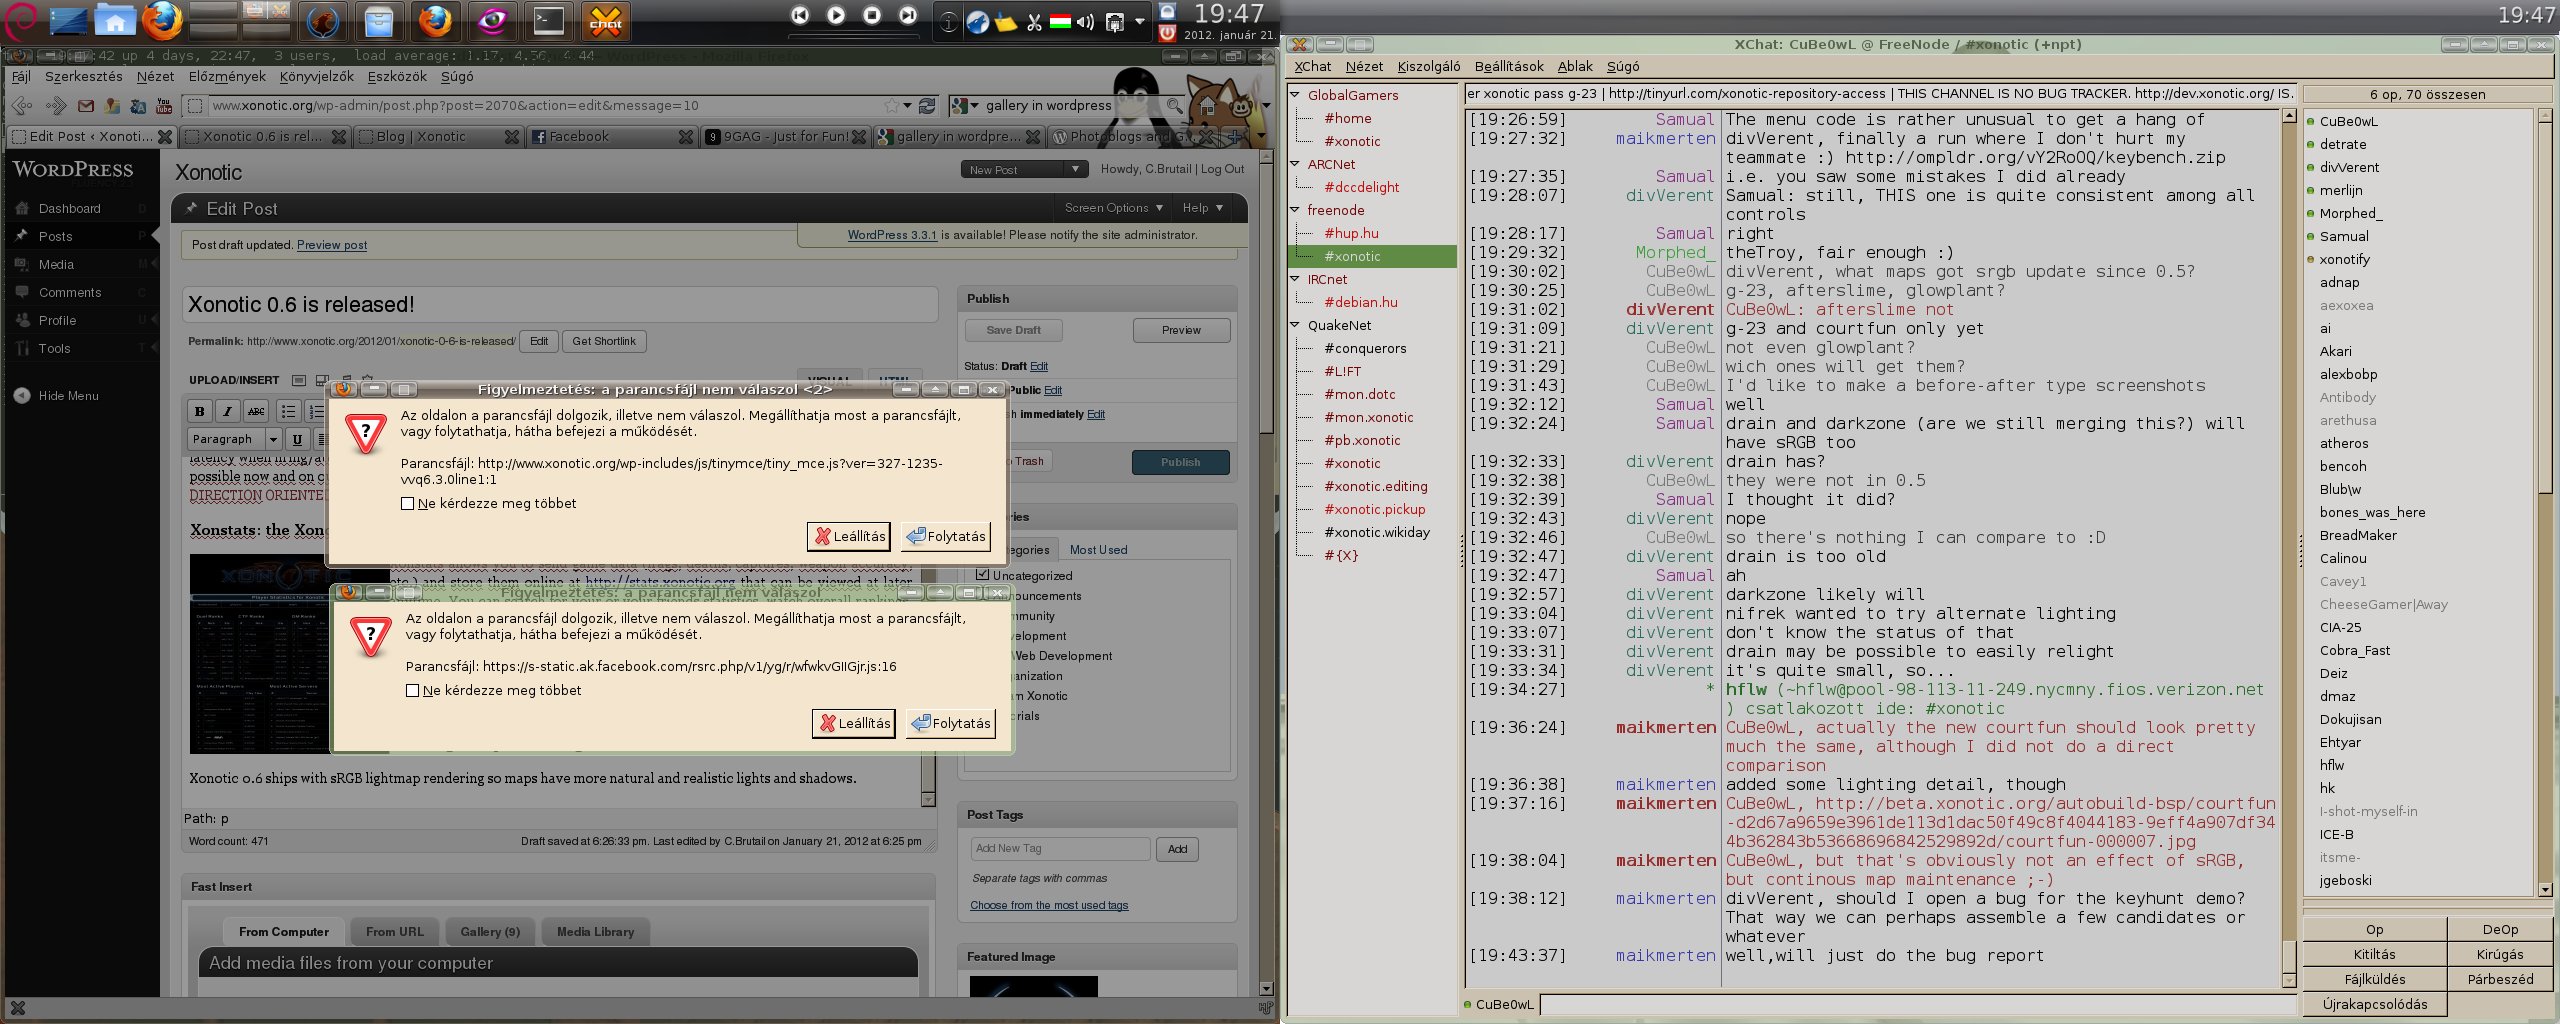Skip to previous track in the panel player
This screenshot has width=2560, height=1024.
[800, 15]
